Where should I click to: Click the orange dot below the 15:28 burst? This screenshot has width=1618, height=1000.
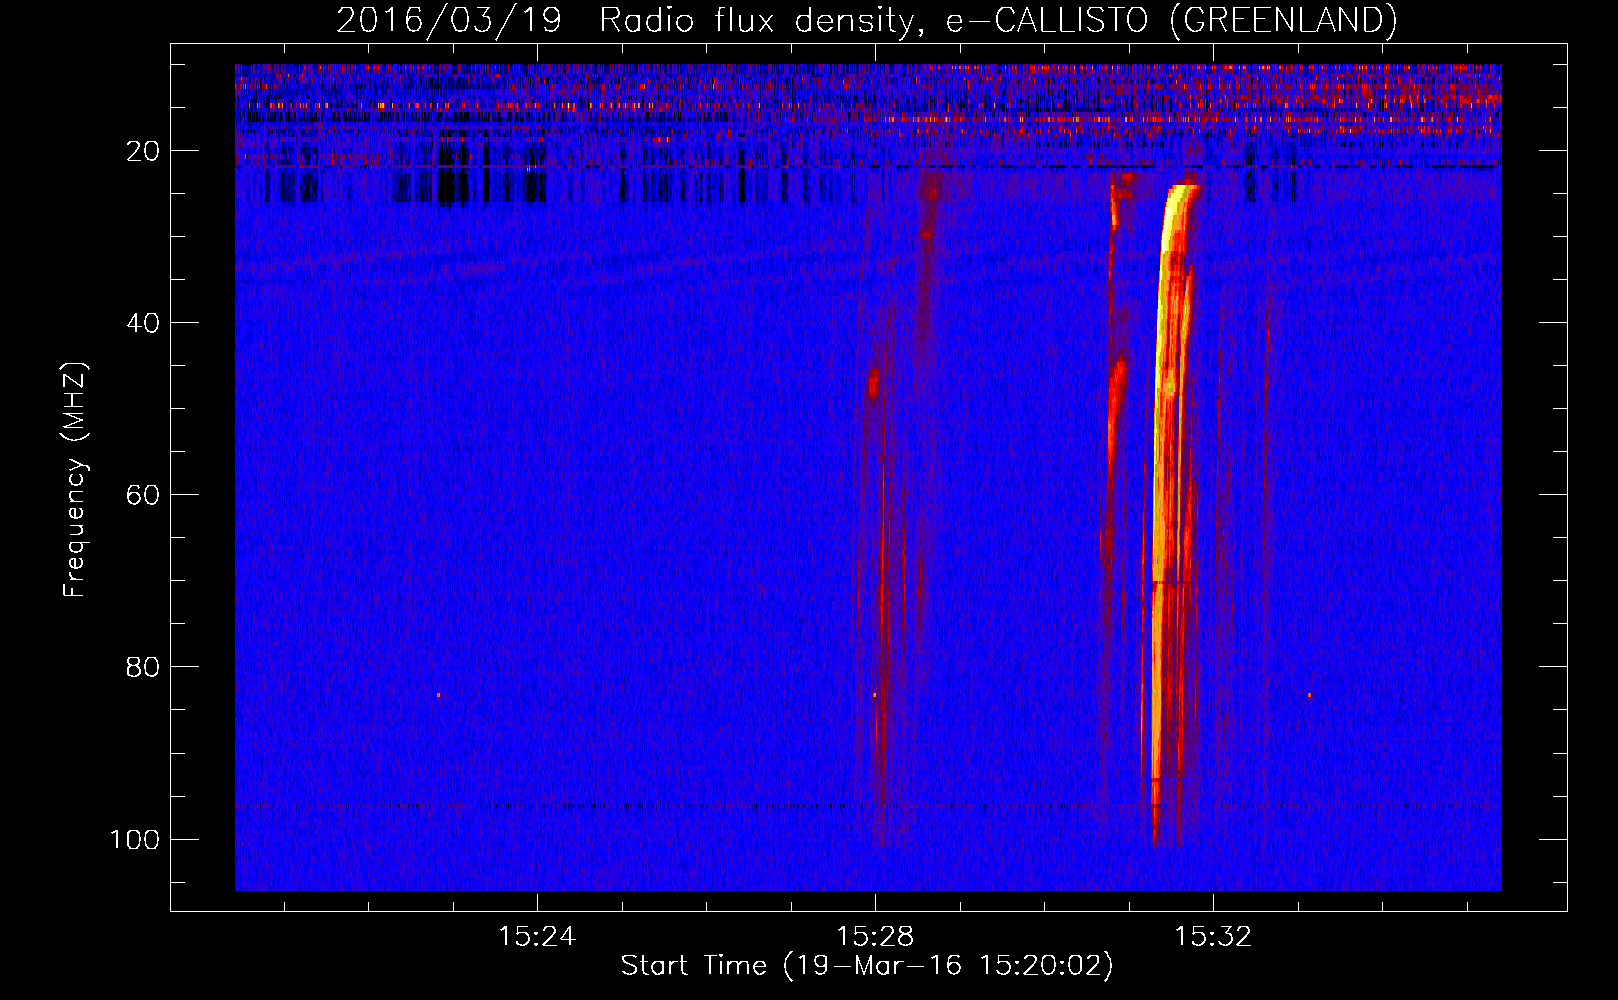(874, 695)
